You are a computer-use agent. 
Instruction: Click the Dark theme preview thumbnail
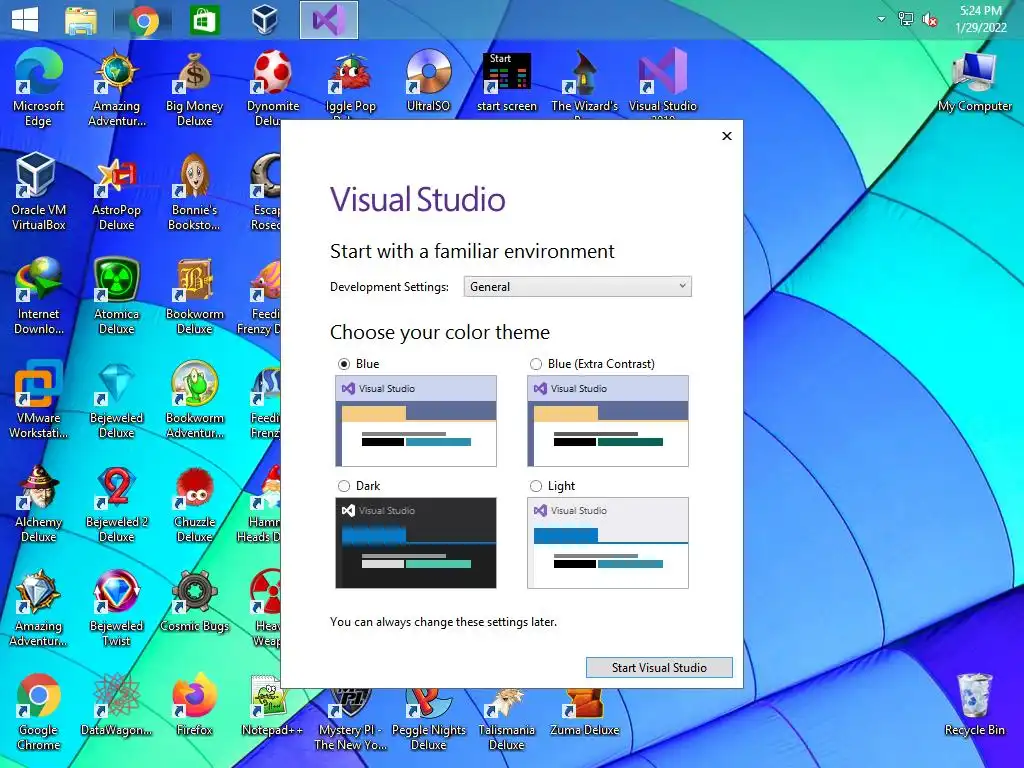[416, 543]
